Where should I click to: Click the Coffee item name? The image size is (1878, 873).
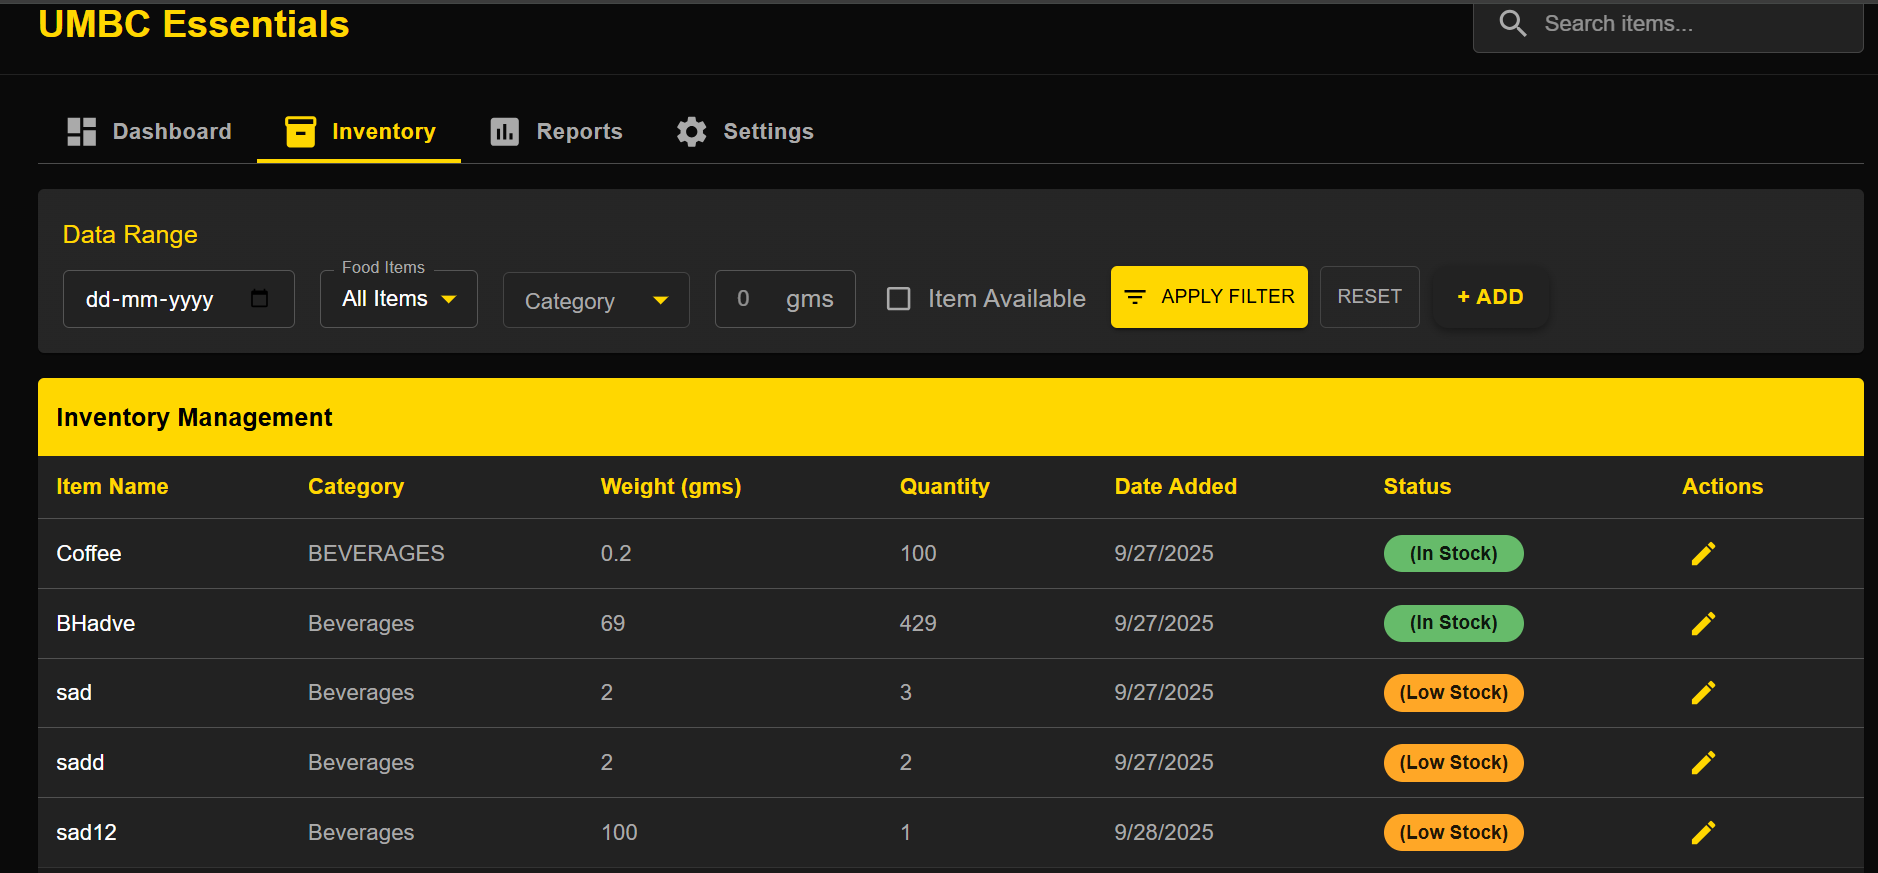[89, 554]
